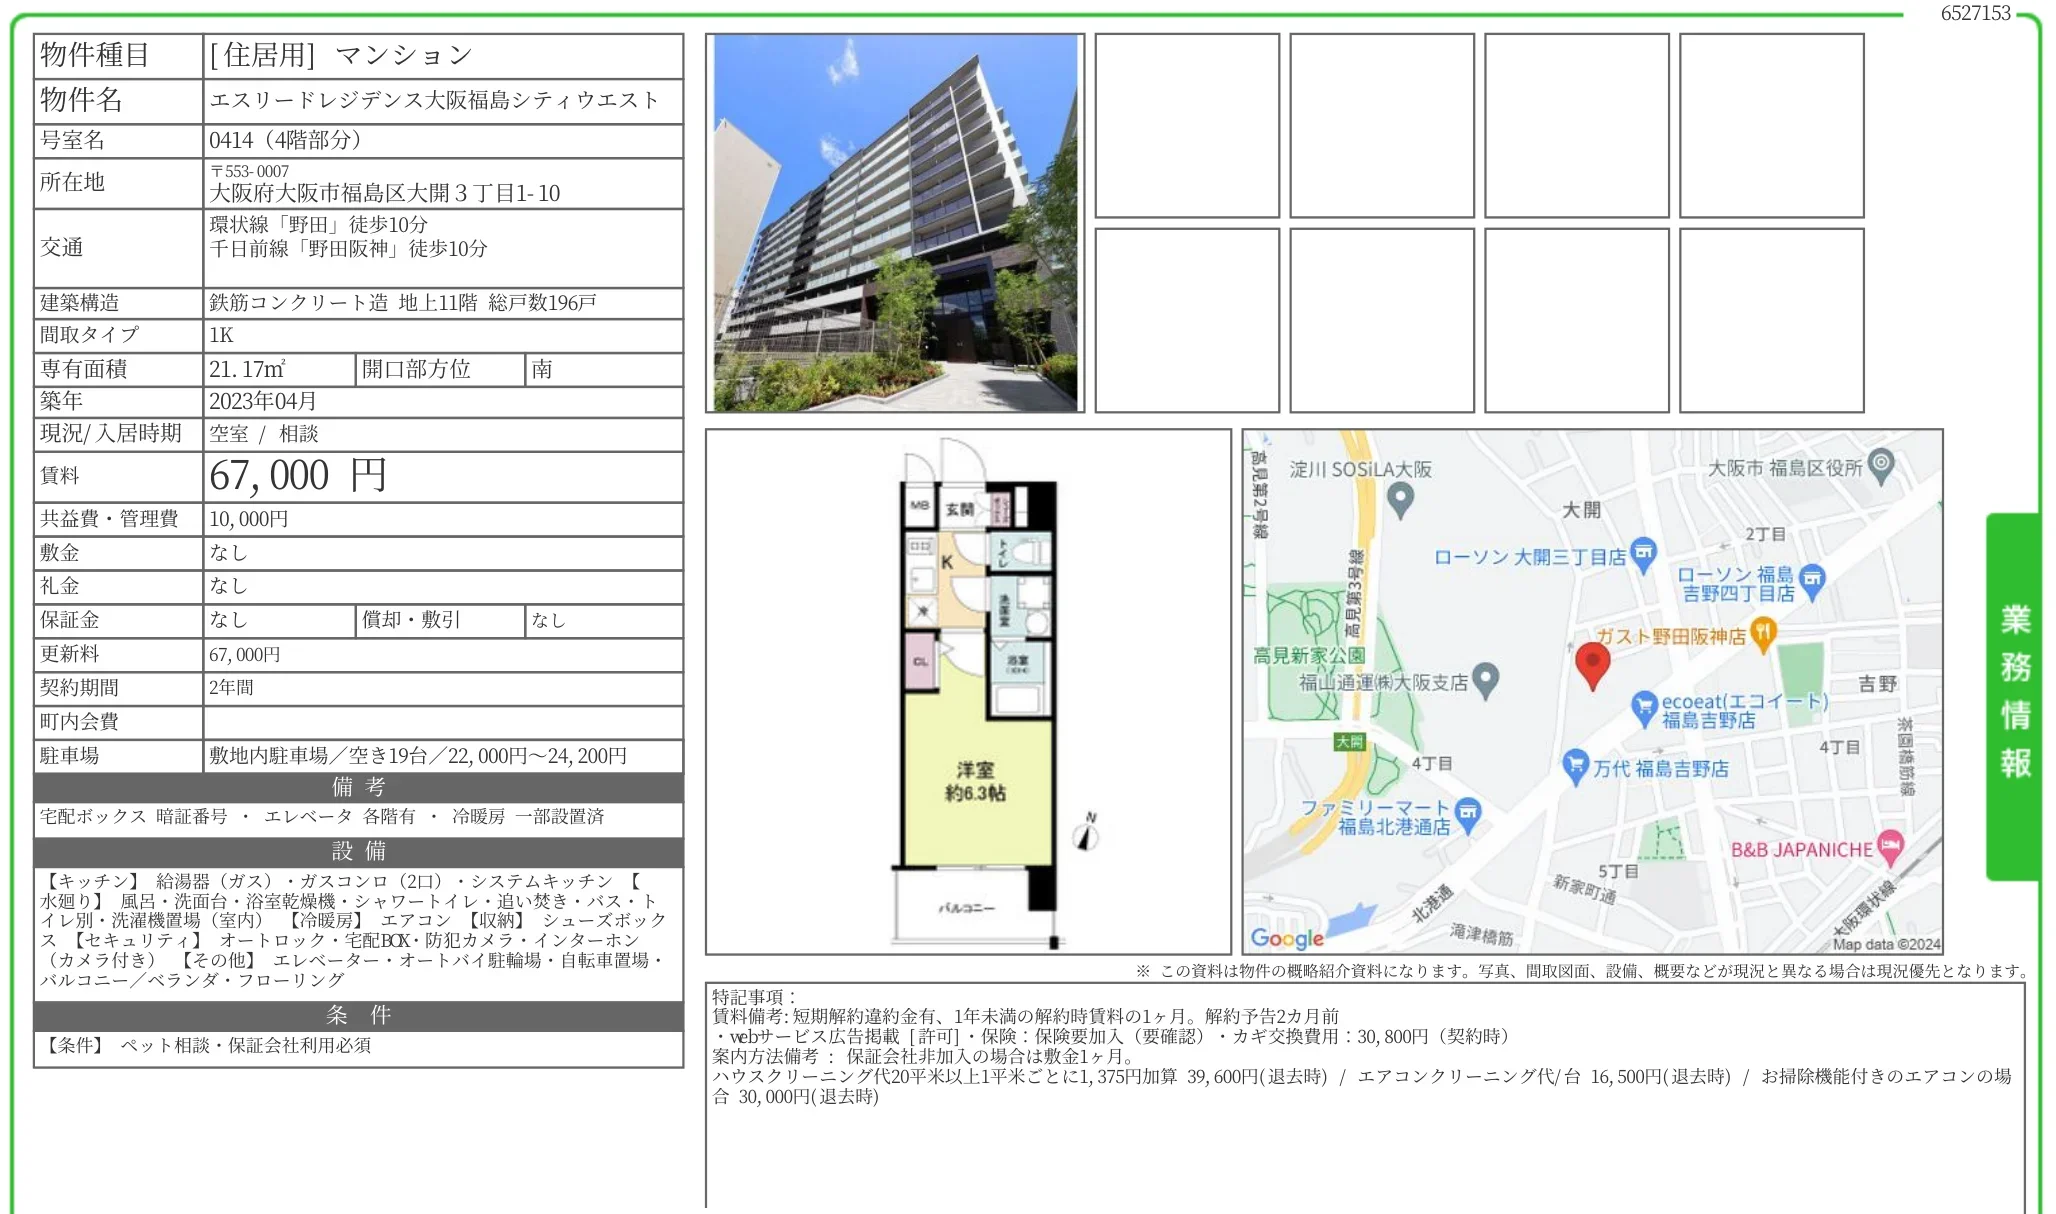The image size is (2056, 1214).
Task: Click the ガスト野田阪神店 restaurant icon
Action: [x=1763, y=635]
